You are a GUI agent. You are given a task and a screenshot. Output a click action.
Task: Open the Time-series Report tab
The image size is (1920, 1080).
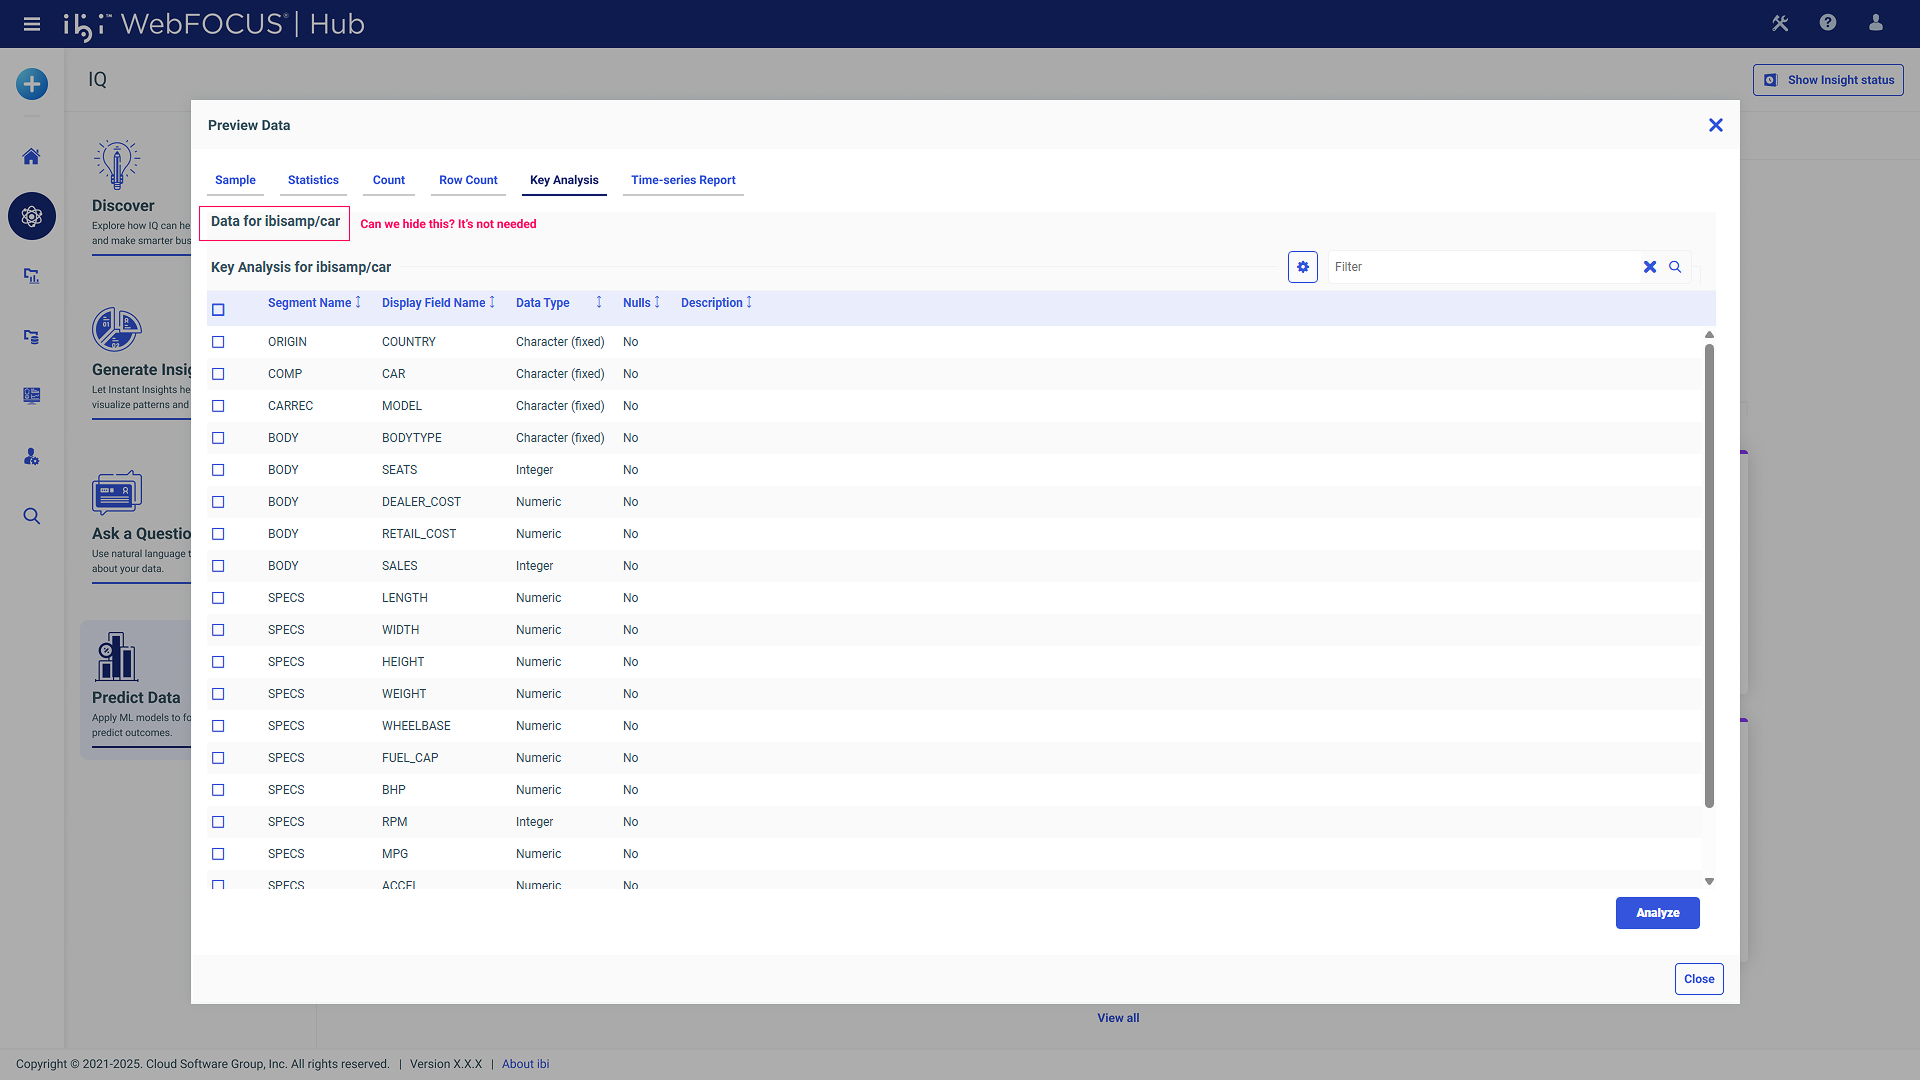coord(683,180)
